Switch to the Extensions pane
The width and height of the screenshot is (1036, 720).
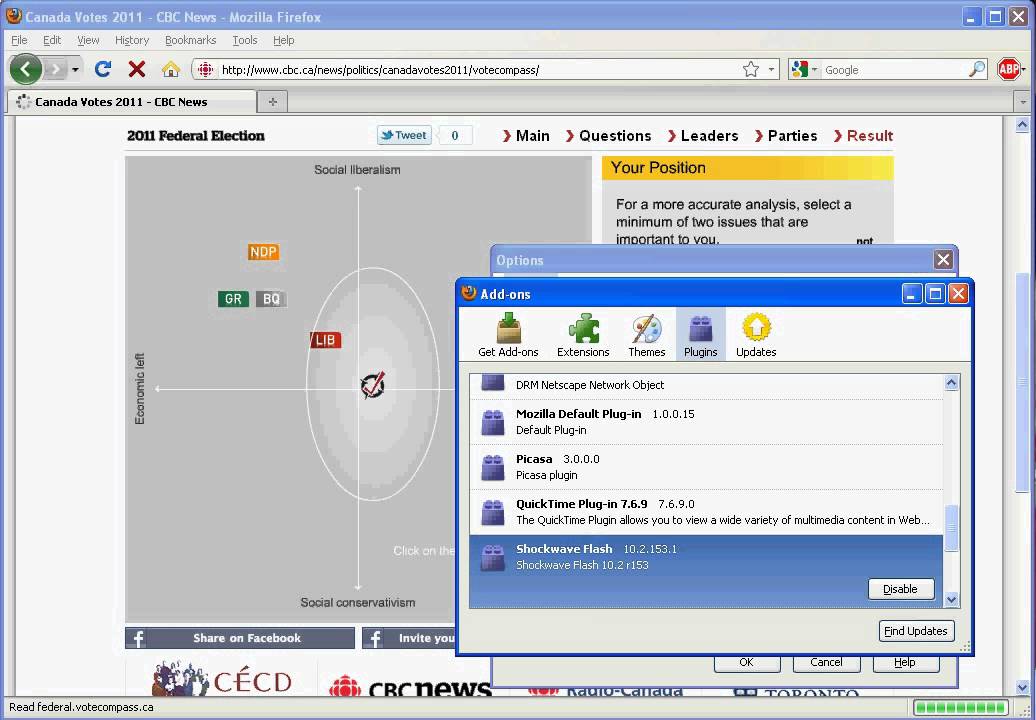pyautogui.click(x=583, y=335)
